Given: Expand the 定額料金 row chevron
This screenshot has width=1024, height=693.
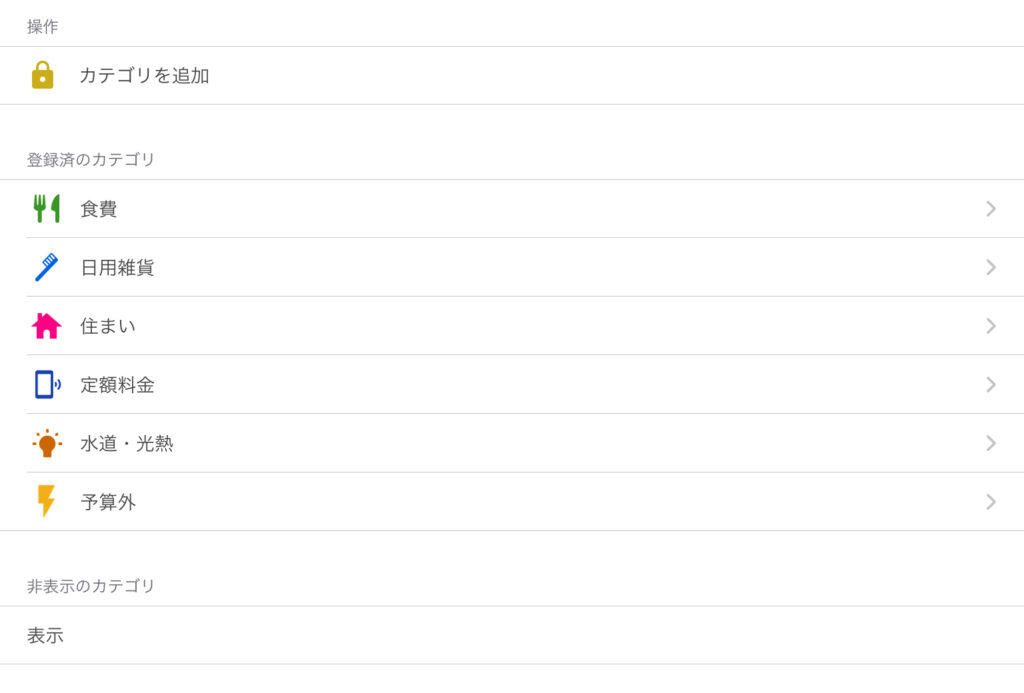Looking at the screenshot, I should tap(991, 385).
